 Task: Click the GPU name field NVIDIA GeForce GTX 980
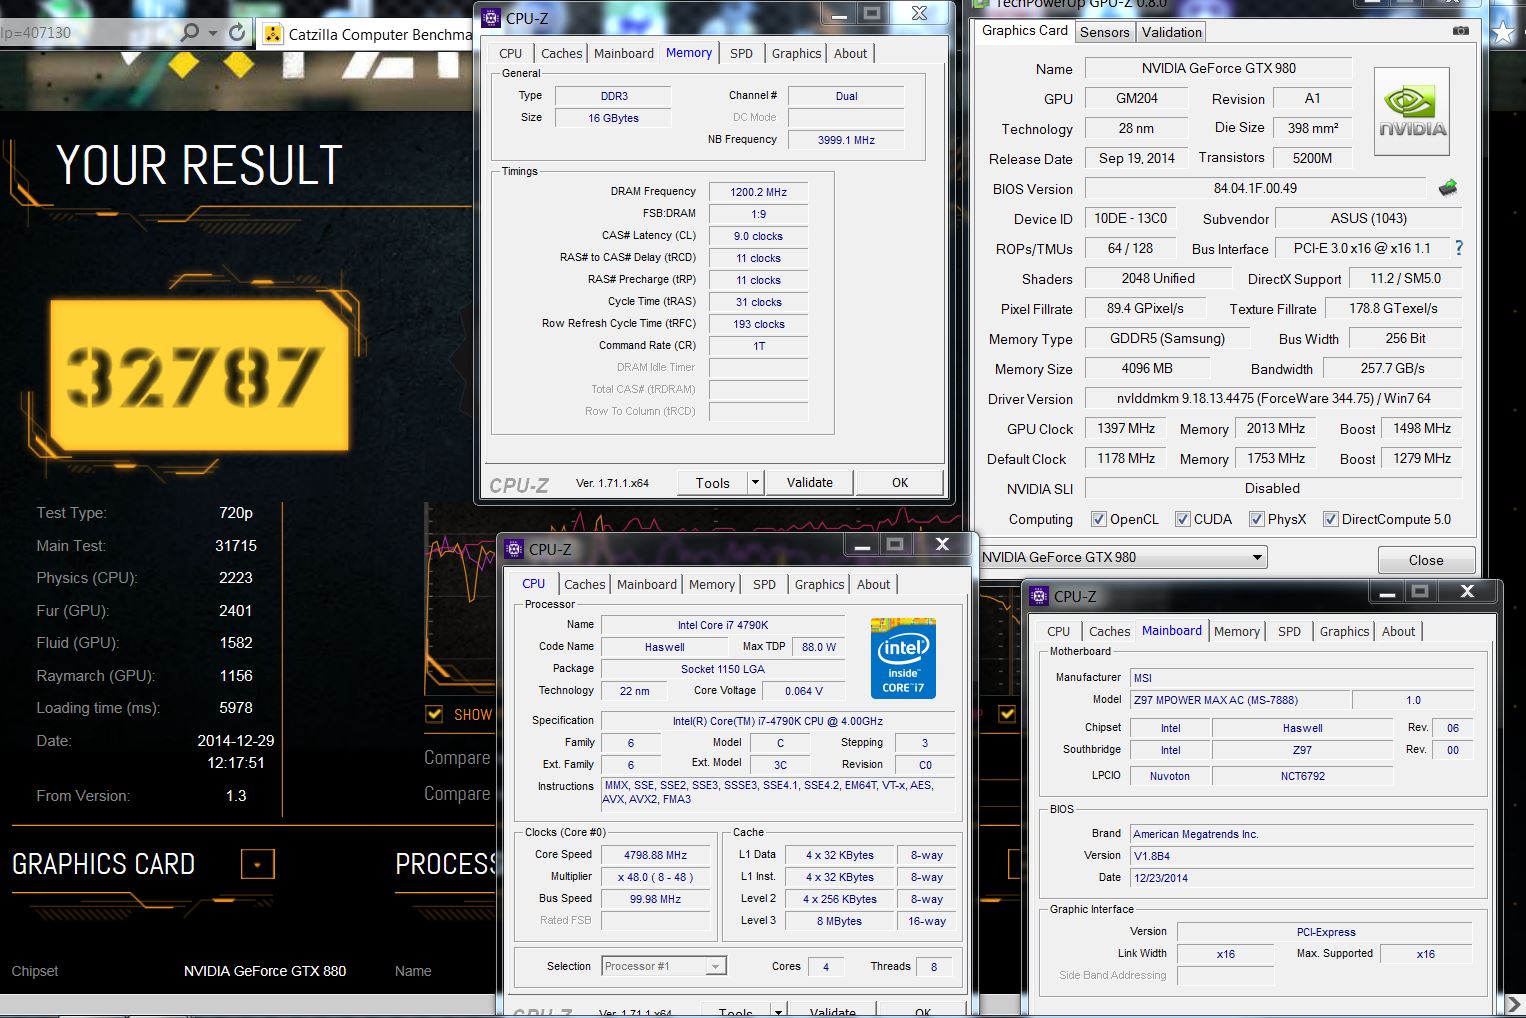(1218, 68)
